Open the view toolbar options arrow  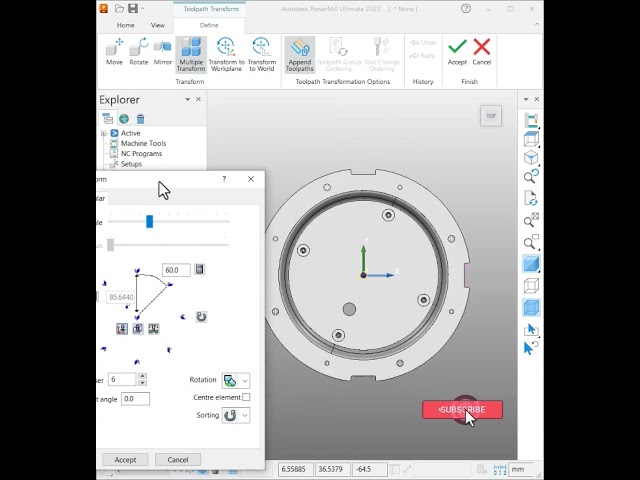(x=526, y=99)
